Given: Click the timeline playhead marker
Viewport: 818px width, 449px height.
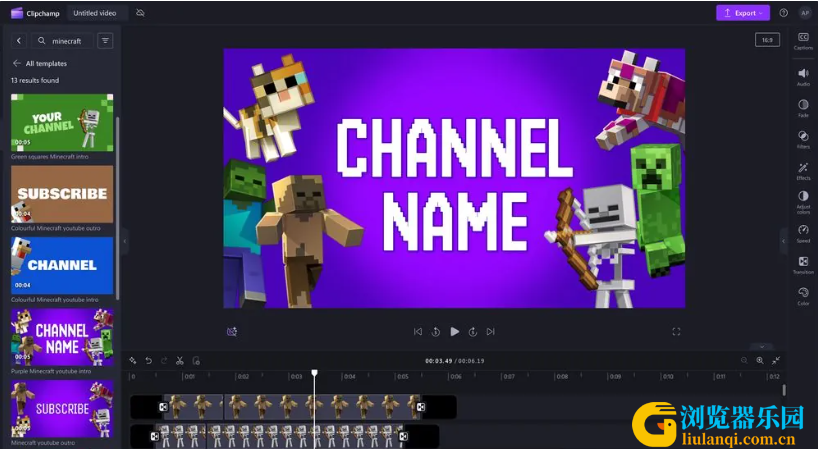Looking at the screenshot, I should click(x=315, y=373).
